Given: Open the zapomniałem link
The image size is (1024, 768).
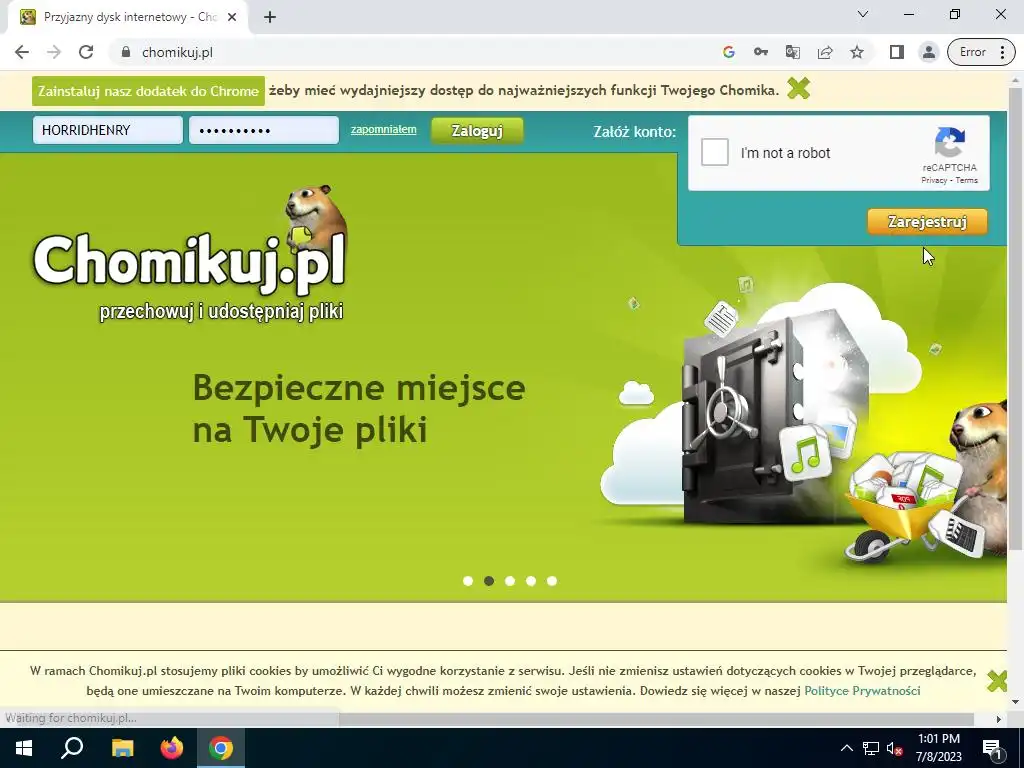Looking at the screenshot, I should click(x=383, y=129).
